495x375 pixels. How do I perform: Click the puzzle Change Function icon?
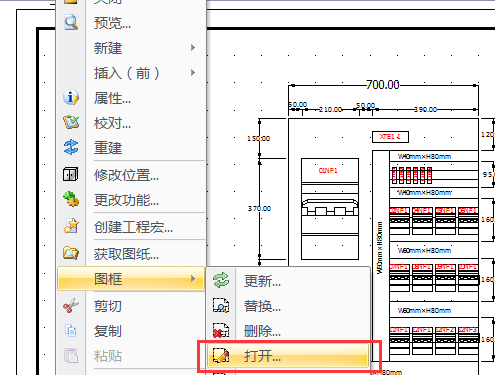[x=71, y=199]
